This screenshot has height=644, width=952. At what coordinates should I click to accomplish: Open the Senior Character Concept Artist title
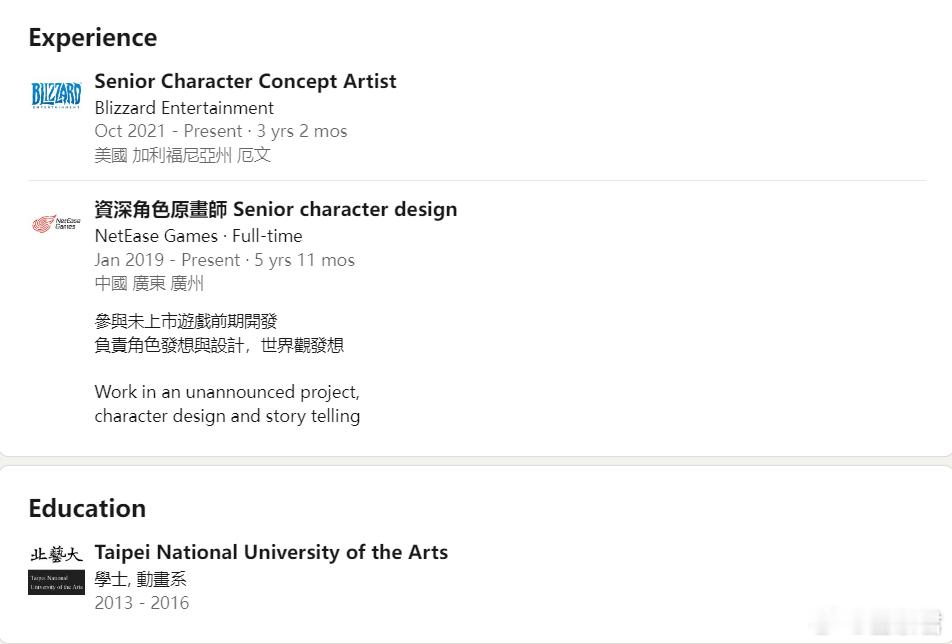[245, 81]
